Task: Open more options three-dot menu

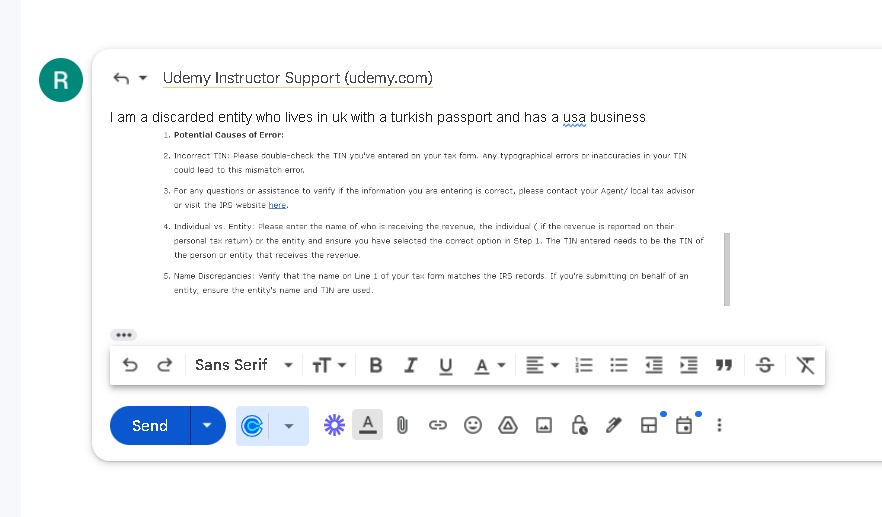Action: tap(719, 425)
